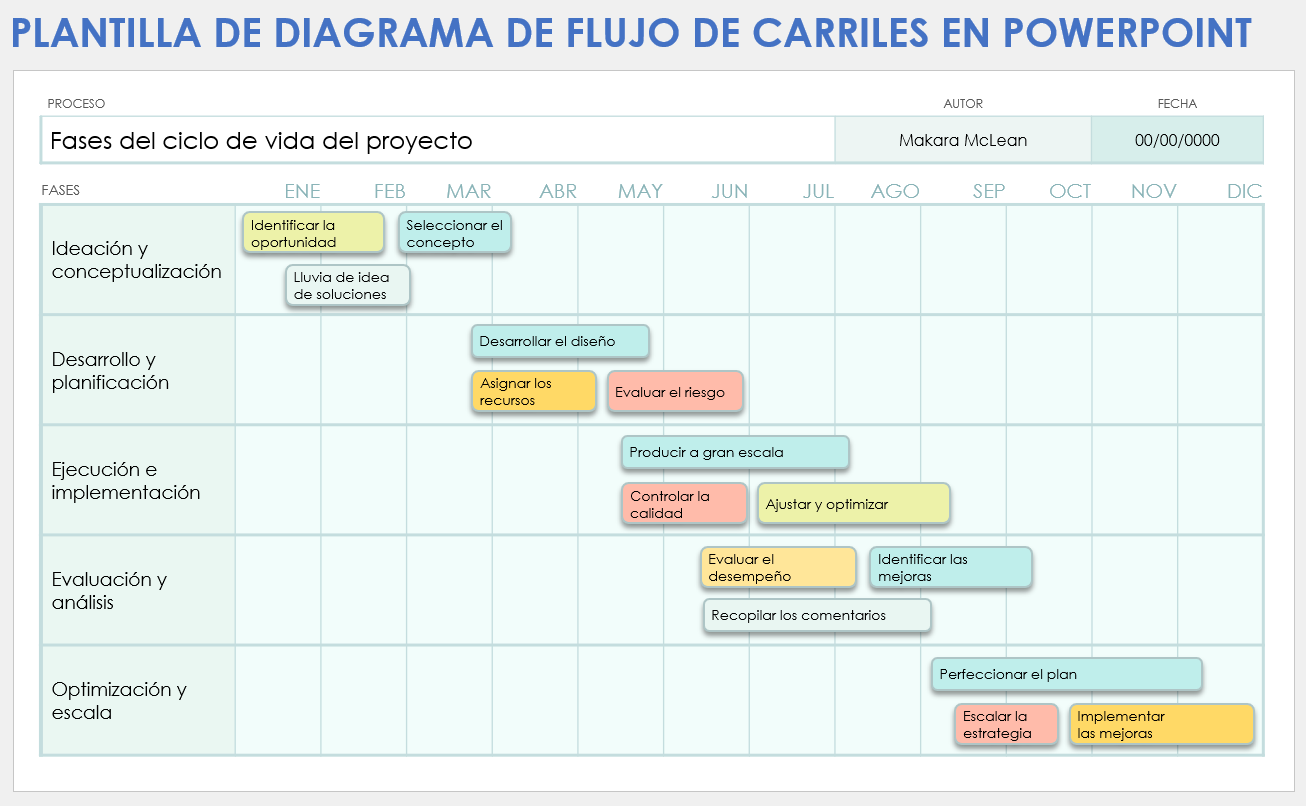Viewport: 1306px width, 806px height.
Task: Select the 'Seleccionar el concepto' task box
Action: click(455, 232)
